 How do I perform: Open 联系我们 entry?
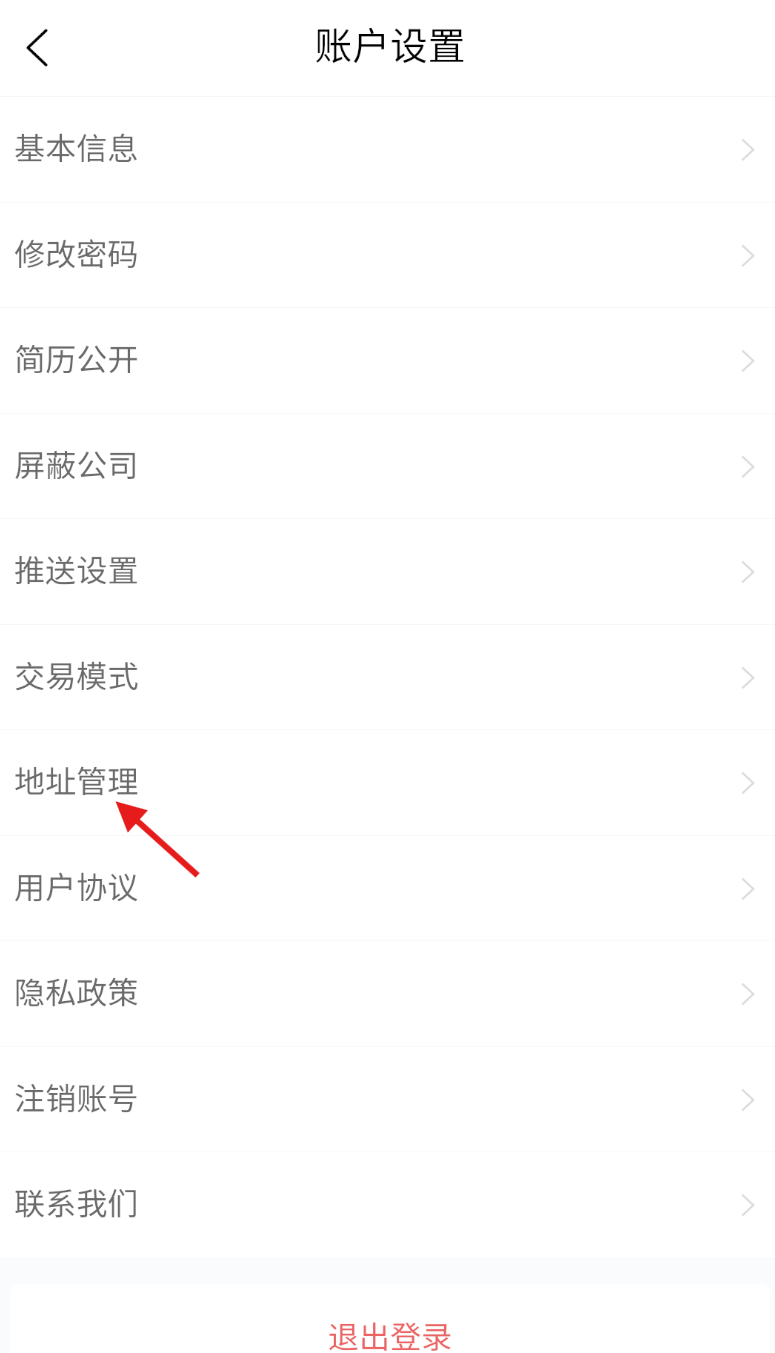click(387, 1205)
